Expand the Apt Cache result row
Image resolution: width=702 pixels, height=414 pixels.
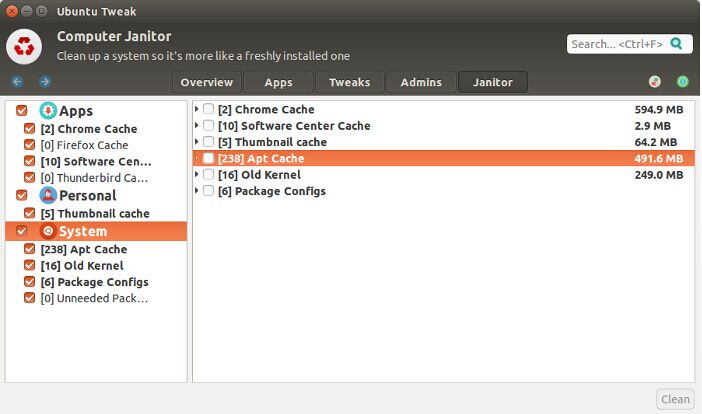[x=197, y=158]
